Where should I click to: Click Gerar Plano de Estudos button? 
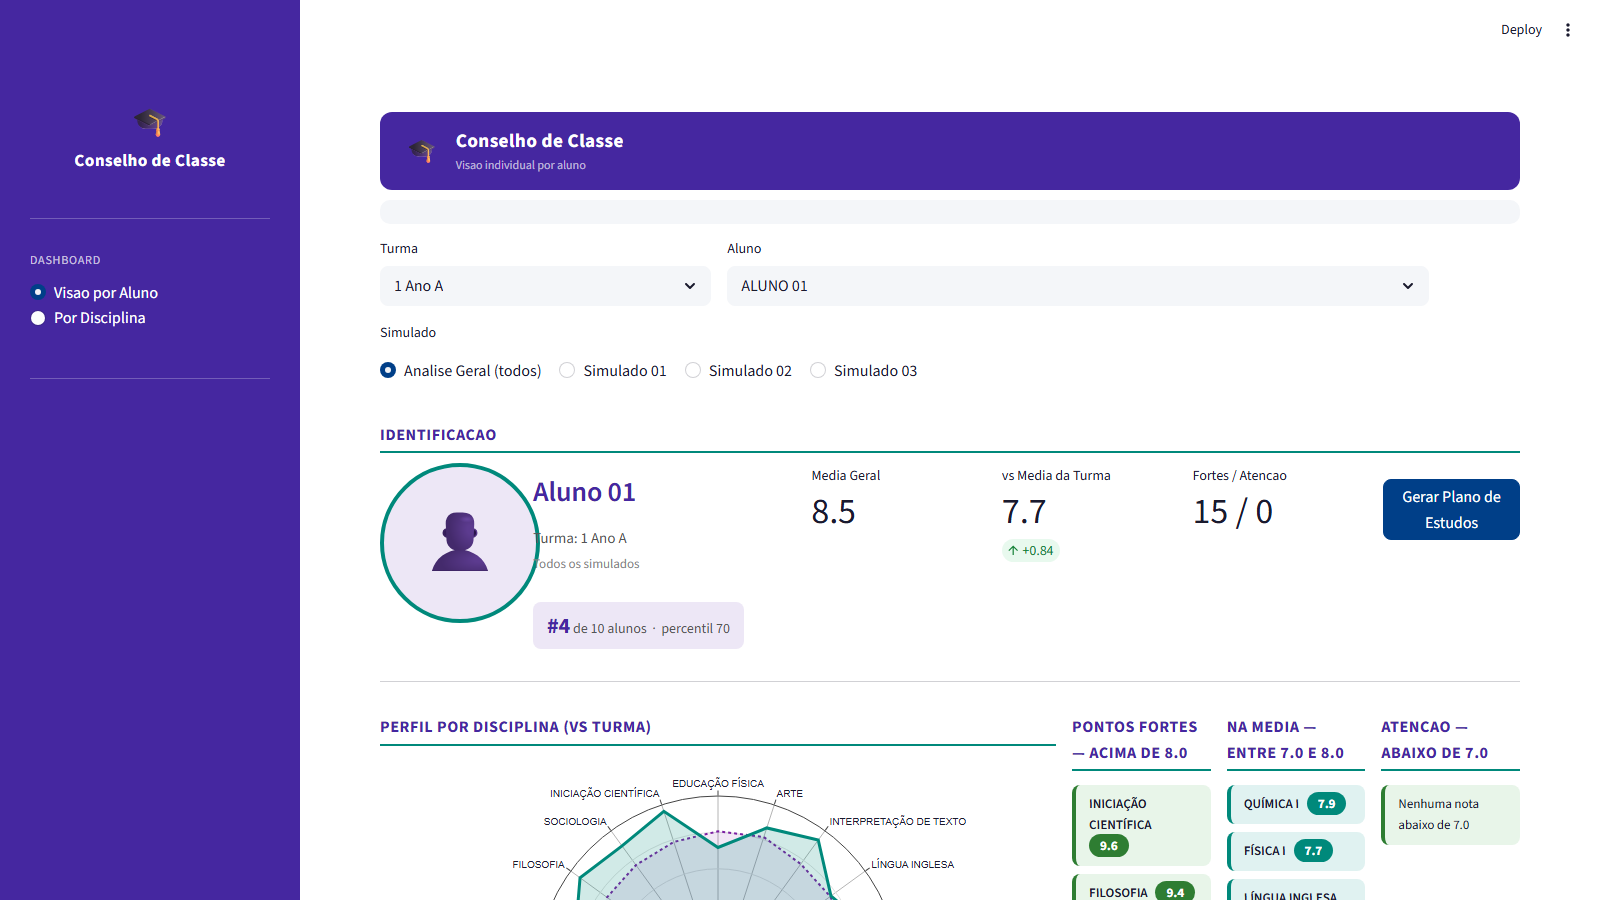1451,510
